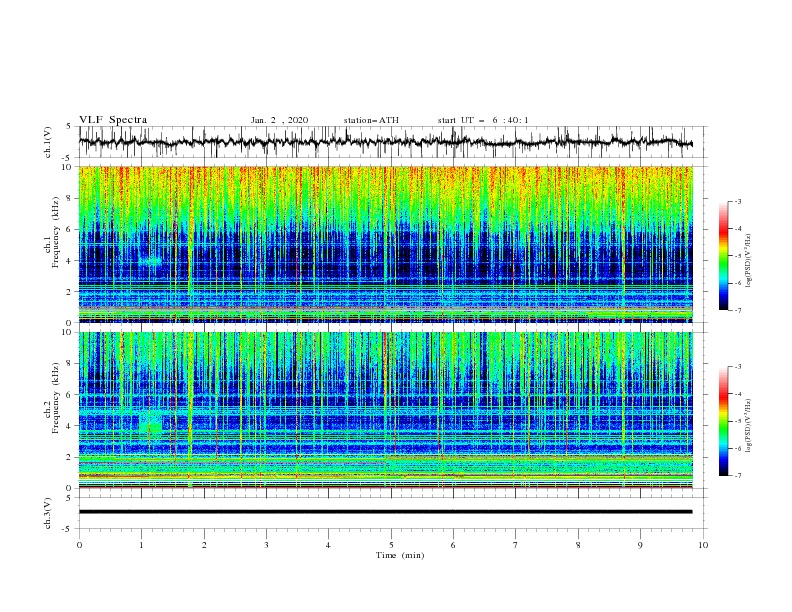The width and height of the screenshot is (792, 612).
Task: Click the thick black ch.3 trace line
Action: click(x=385, y=512)
